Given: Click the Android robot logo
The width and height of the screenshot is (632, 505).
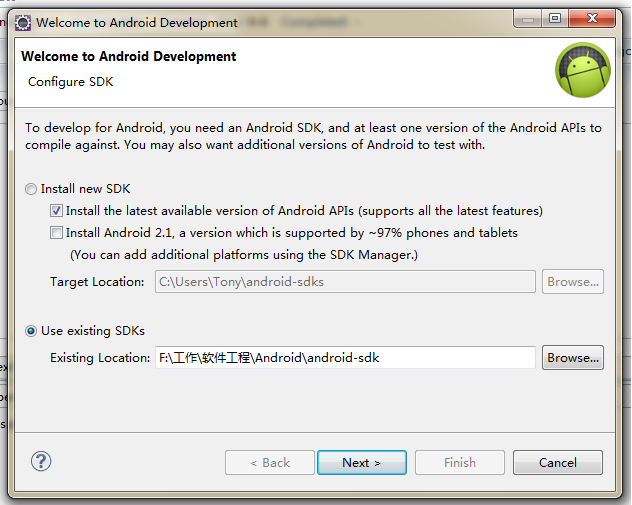Looking at the screenshot, I should [x=582, y=70].
